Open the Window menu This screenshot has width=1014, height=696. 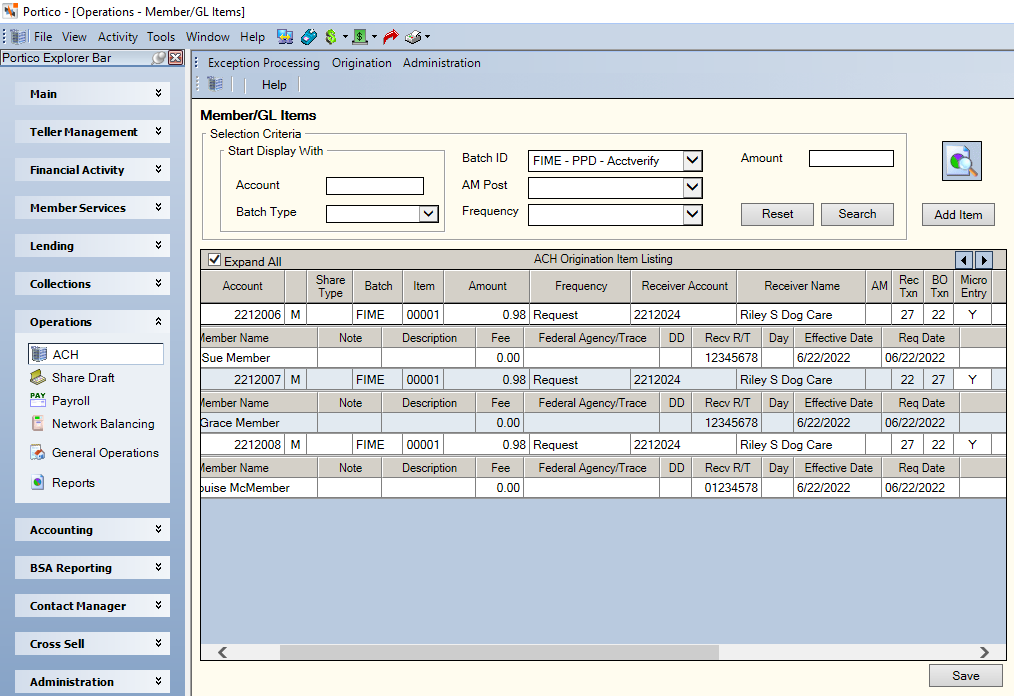coord(208,37)
